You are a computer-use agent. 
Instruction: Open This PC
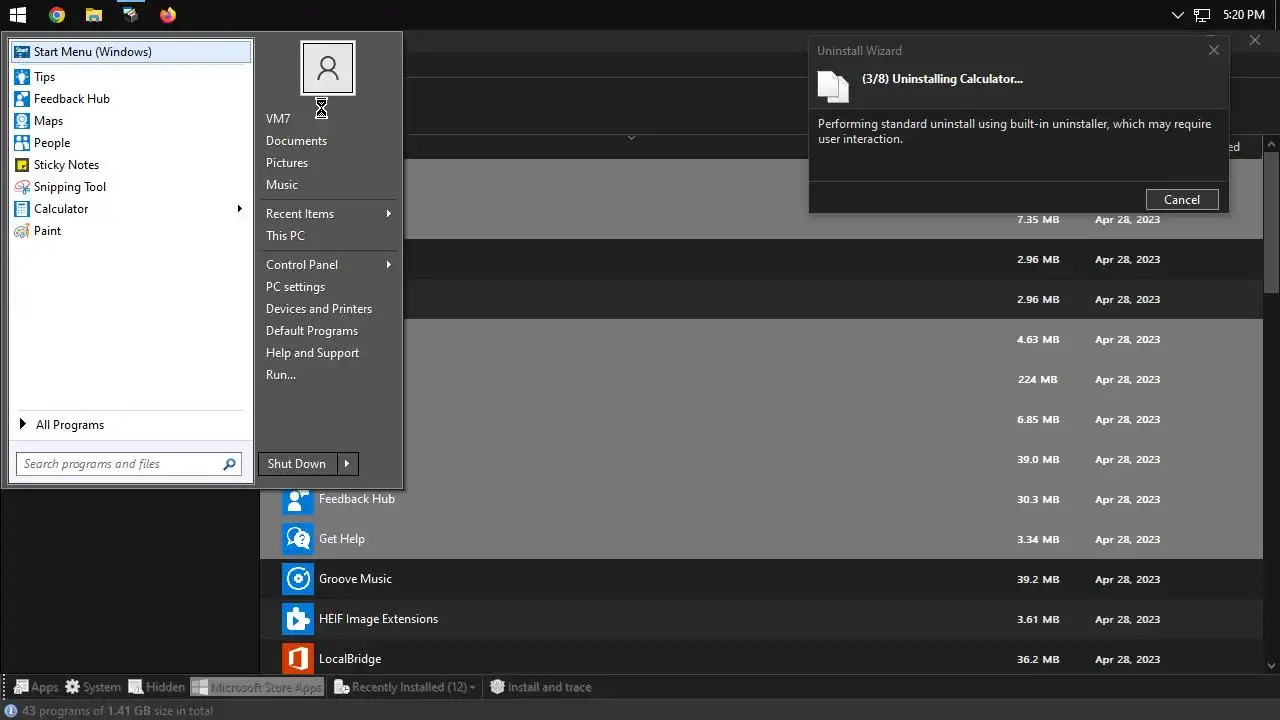coord(285,236)
